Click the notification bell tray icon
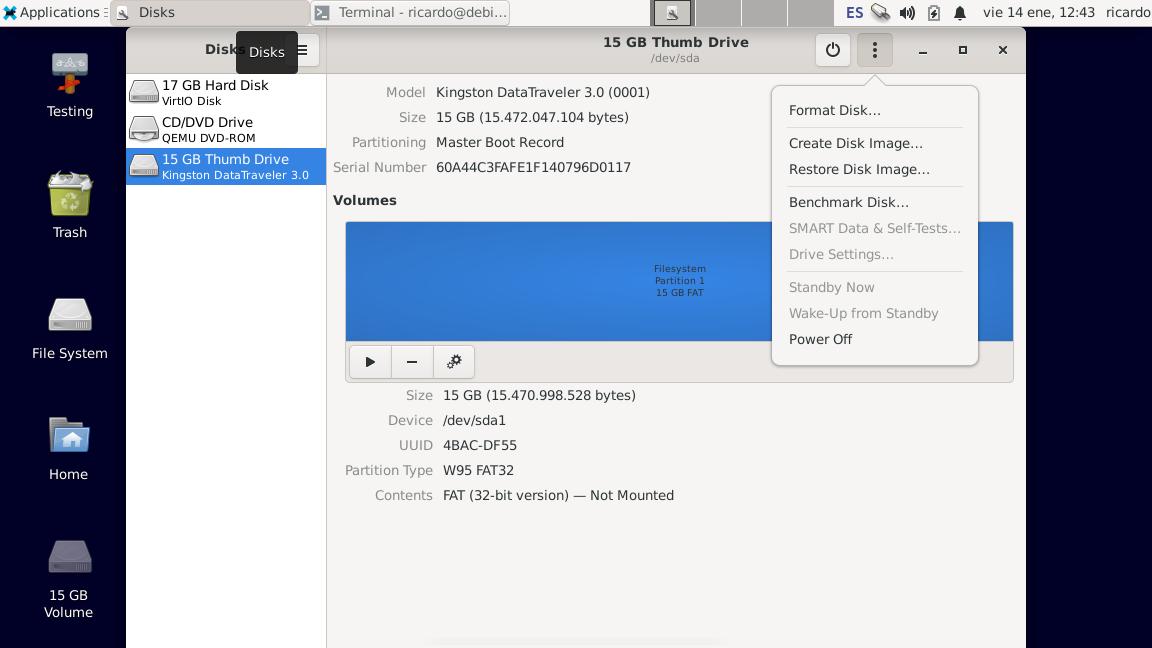The image size is (1152, 648). [x=960, y=12]
